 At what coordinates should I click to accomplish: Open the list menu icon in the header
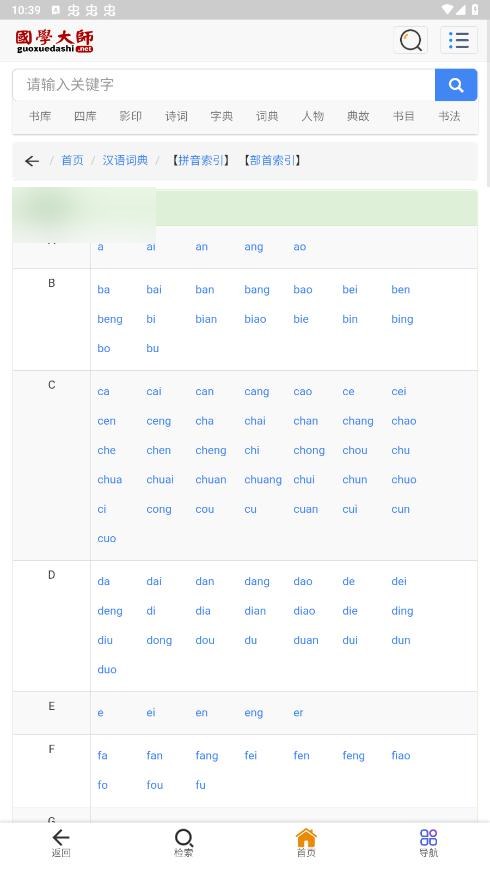[x=459, y=40]
